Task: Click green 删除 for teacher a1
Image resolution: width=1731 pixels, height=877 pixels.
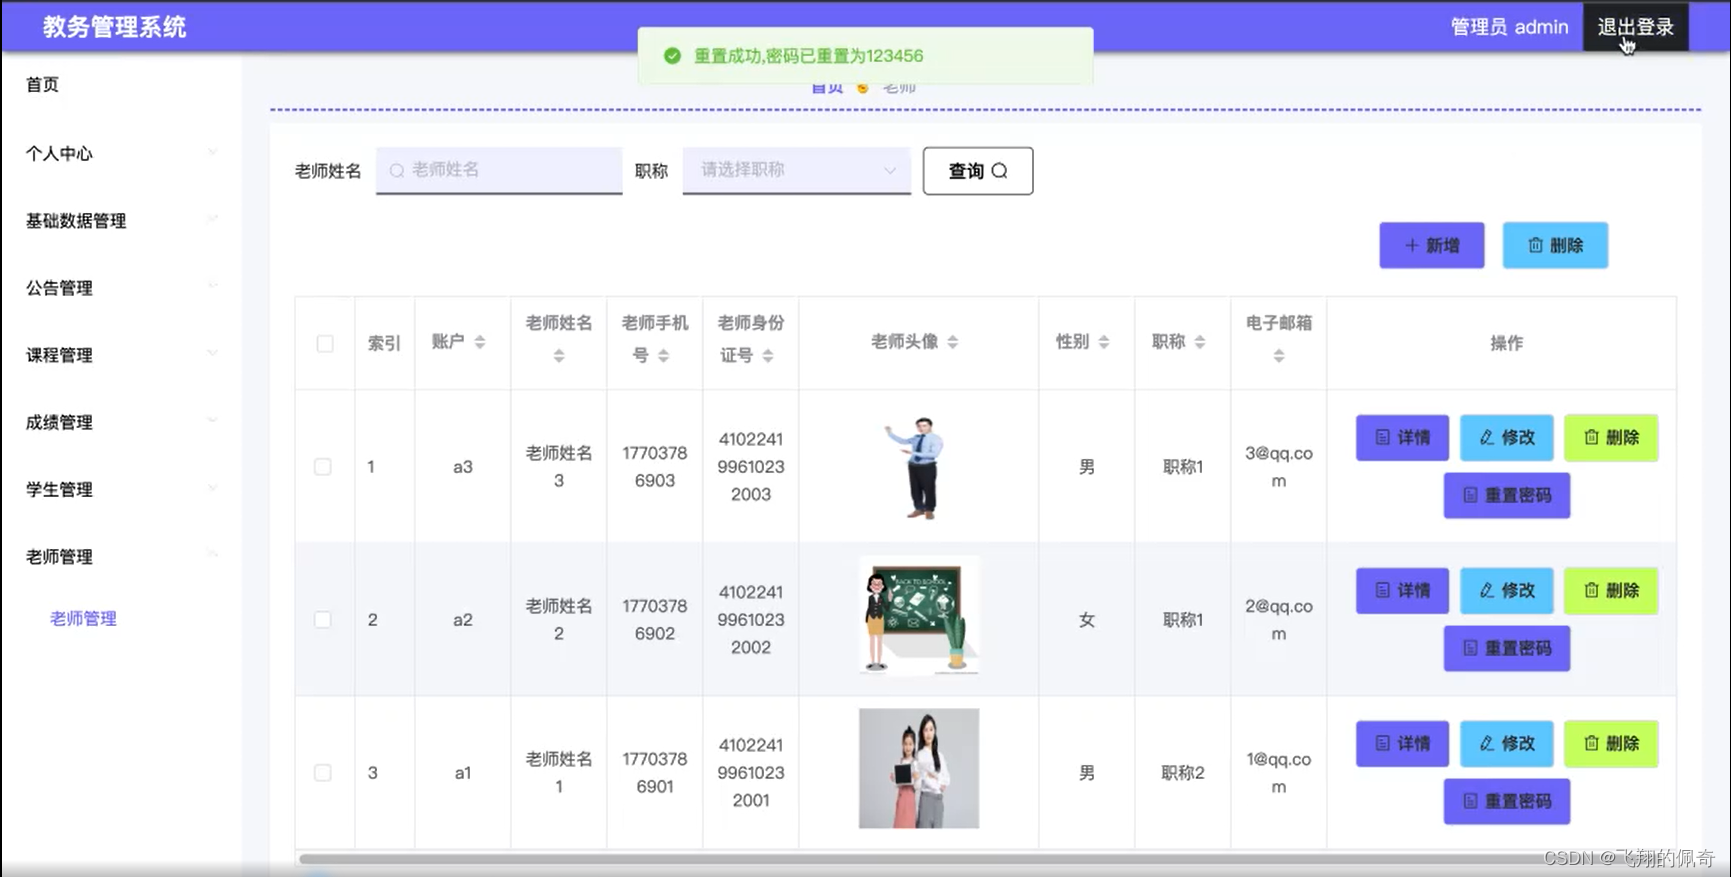Action: pos(1611,743)
